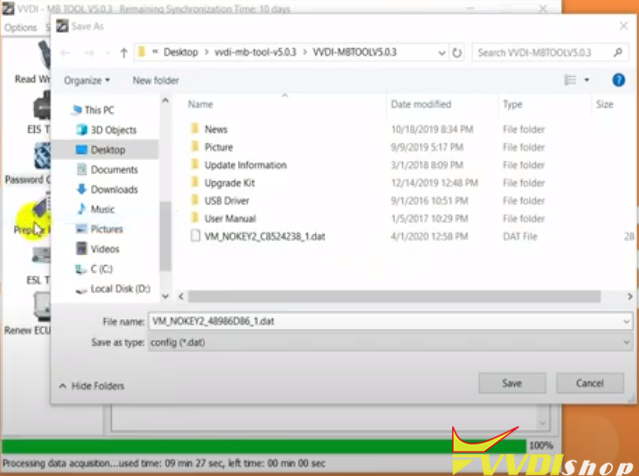Open view options dropdown arrow

click(x=587, y=80)
